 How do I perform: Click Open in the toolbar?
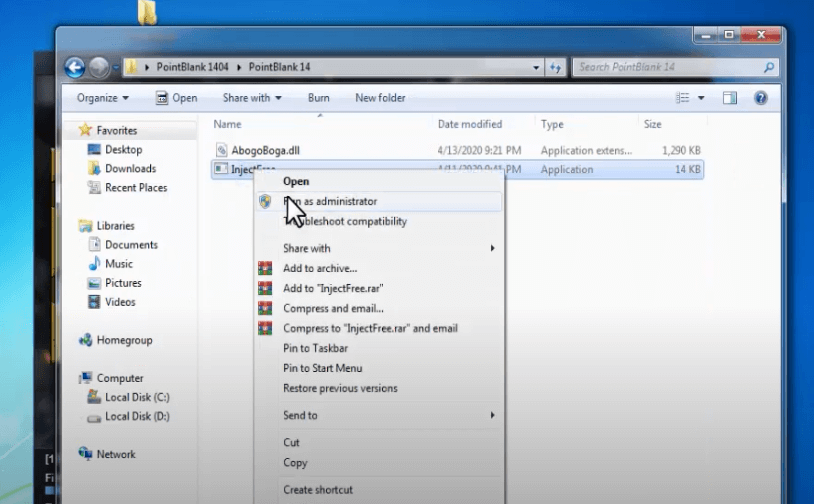(177, 98)
